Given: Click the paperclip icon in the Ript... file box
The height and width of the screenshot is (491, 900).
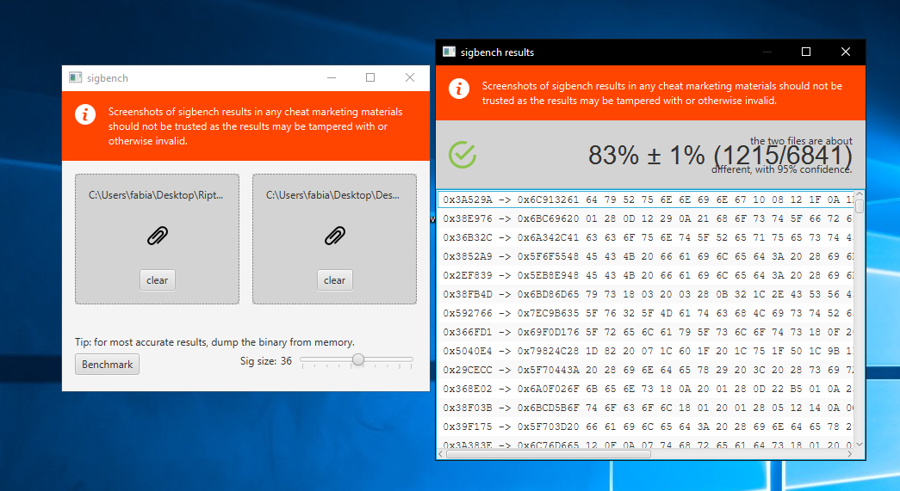Looking at the screenshot, I should (157, 236).
